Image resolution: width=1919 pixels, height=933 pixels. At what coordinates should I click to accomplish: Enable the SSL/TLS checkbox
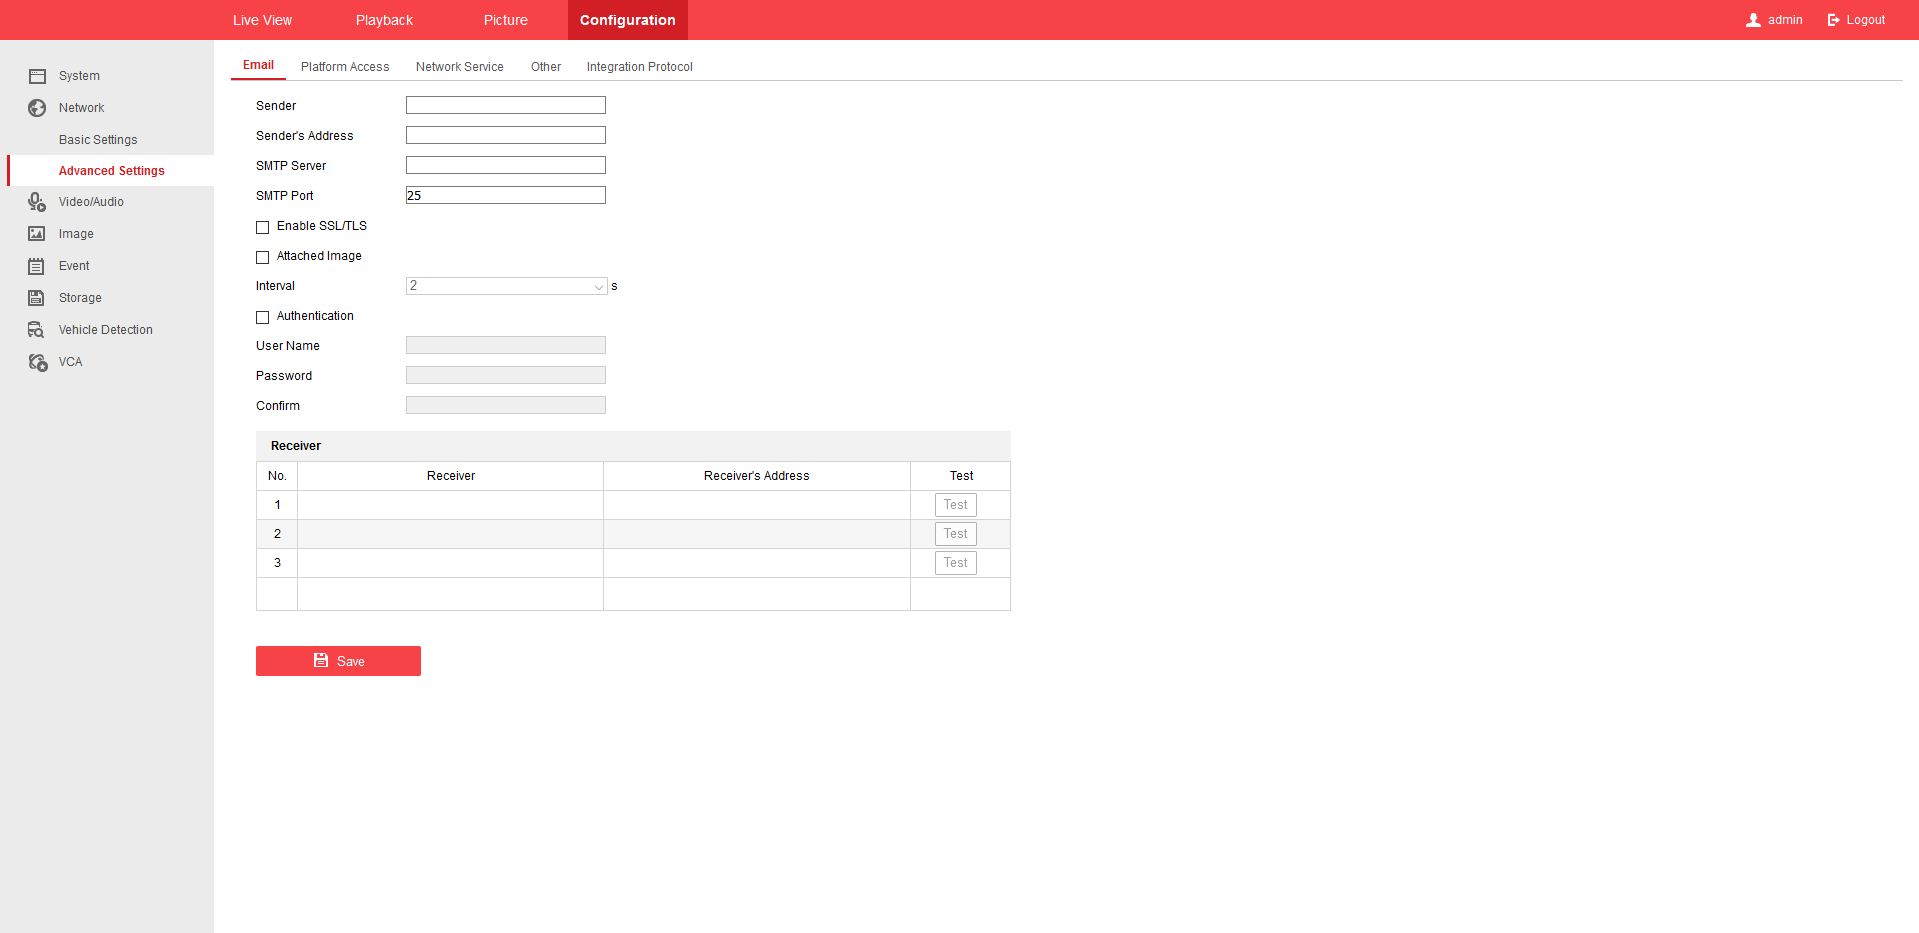[x=263, y=227]
